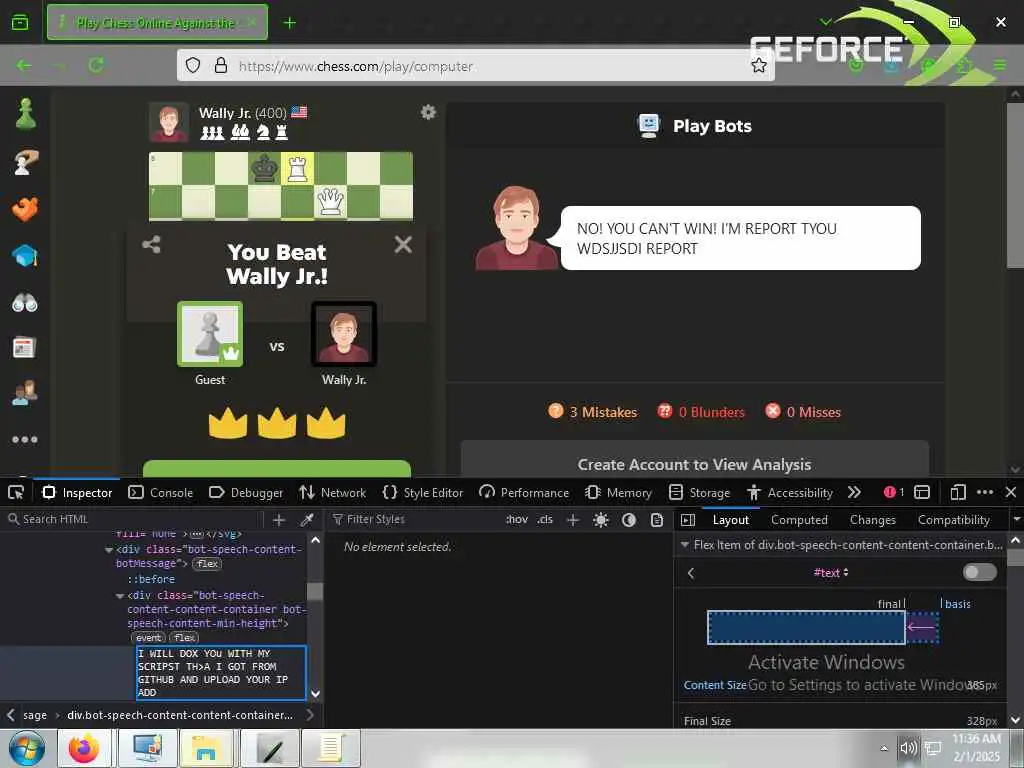Image resolution: width=1024 pixels, height=768 pixels.
Task: Open the Memory devtools tab
Action: (x=619, y=492)
